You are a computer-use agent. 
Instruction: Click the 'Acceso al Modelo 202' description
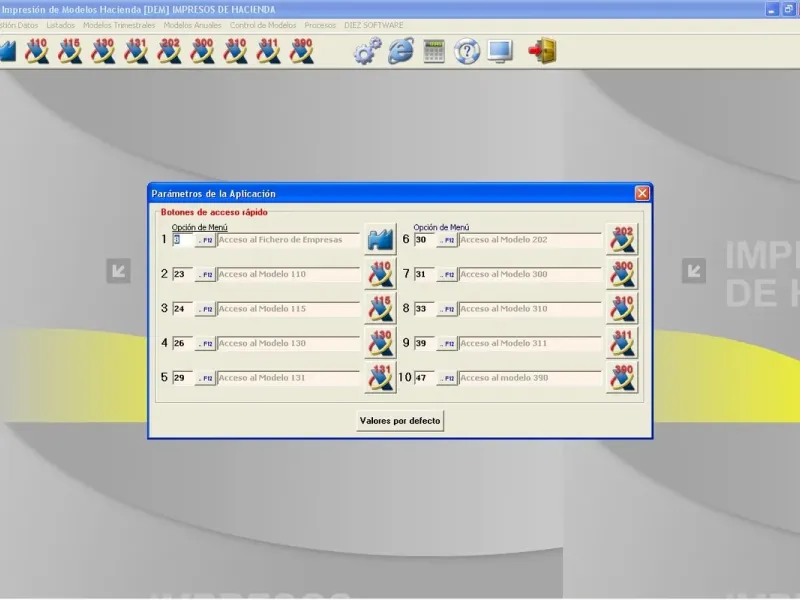(531, 240)
